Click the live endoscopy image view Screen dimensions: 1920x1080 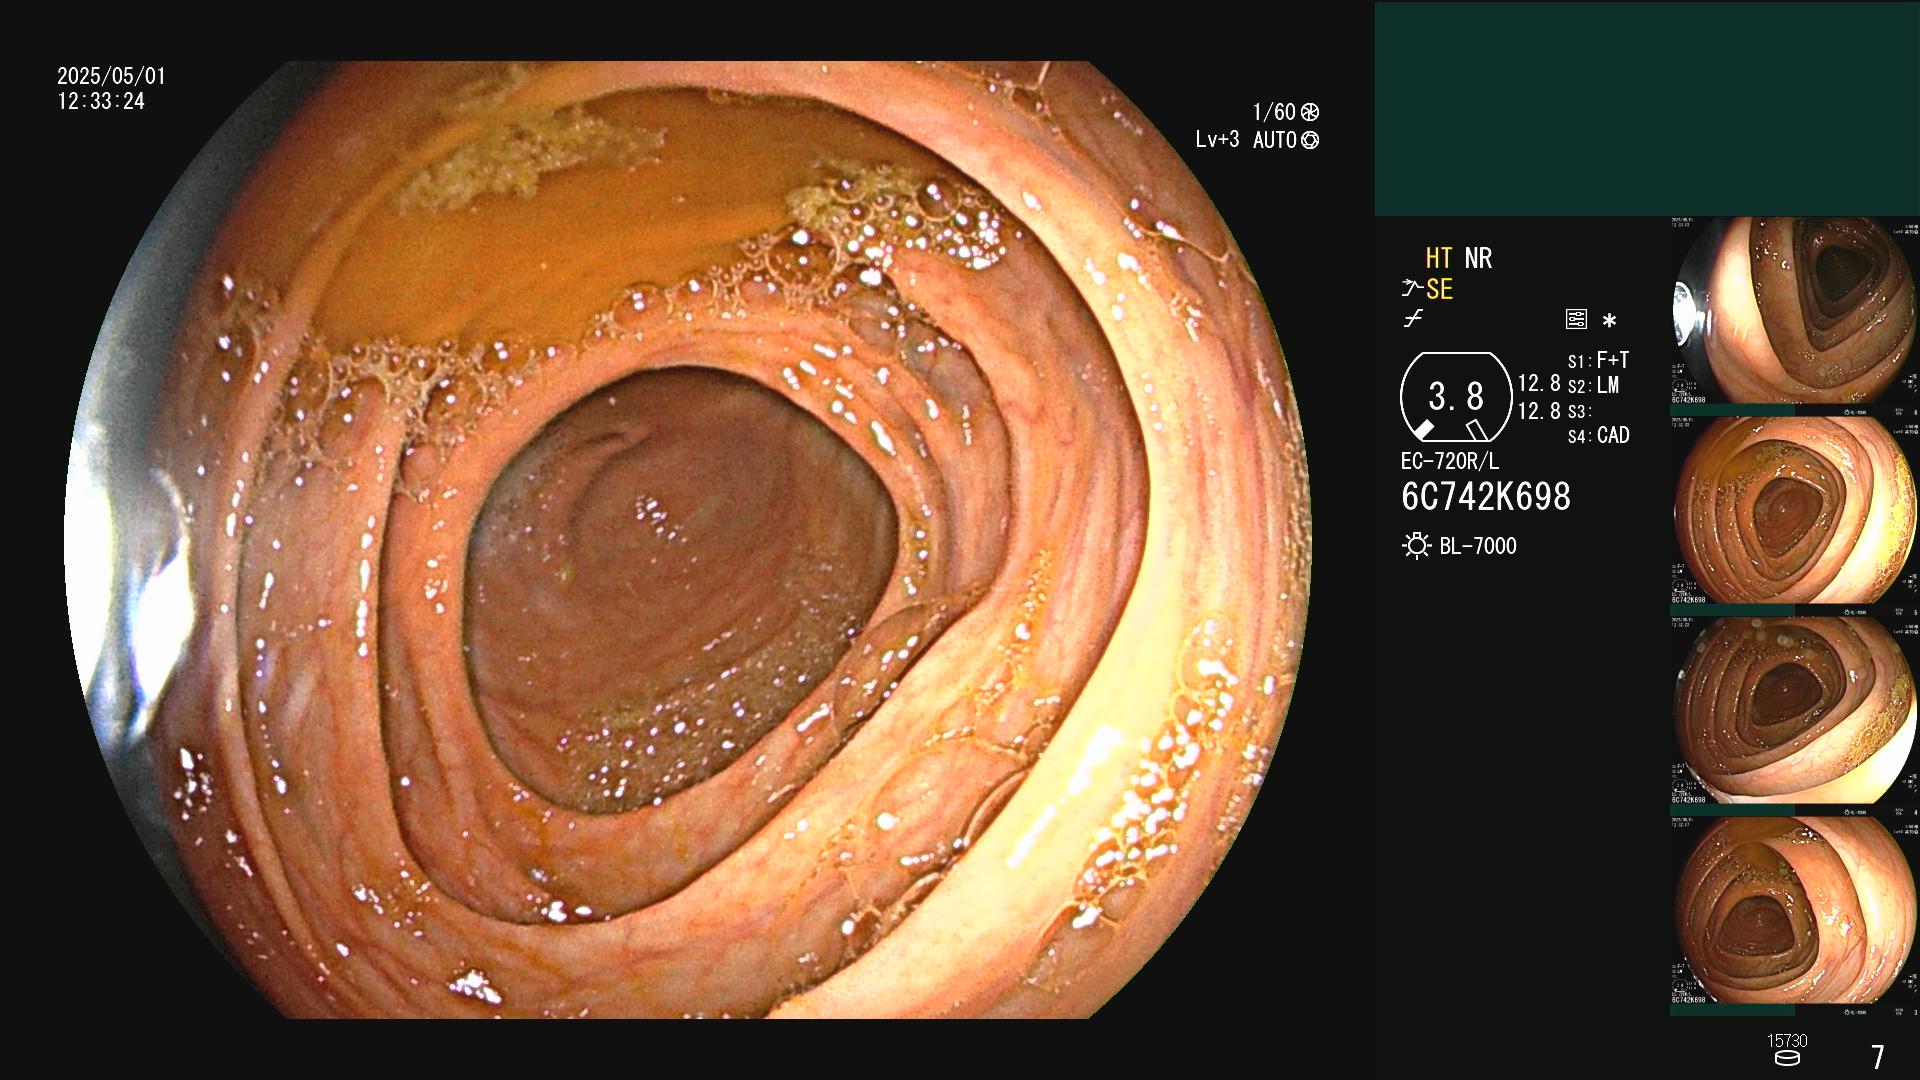coord(688,540)
